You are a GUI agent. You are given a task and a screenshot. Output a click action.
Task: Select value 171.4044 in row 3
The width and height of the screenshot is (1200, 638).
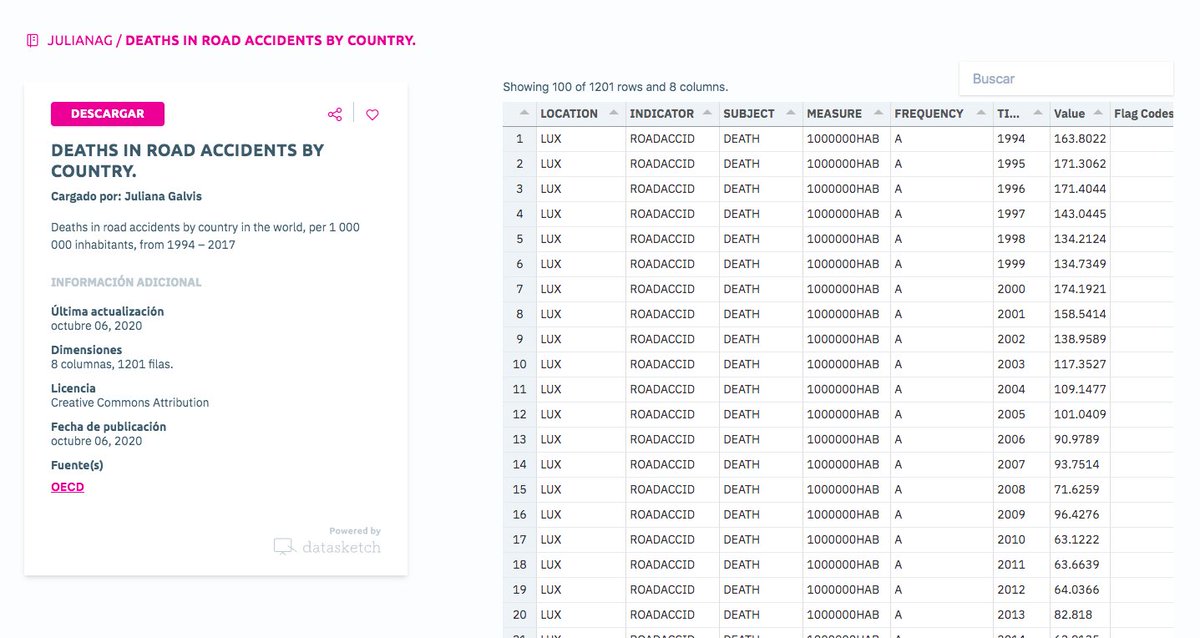pos(1080,189)
